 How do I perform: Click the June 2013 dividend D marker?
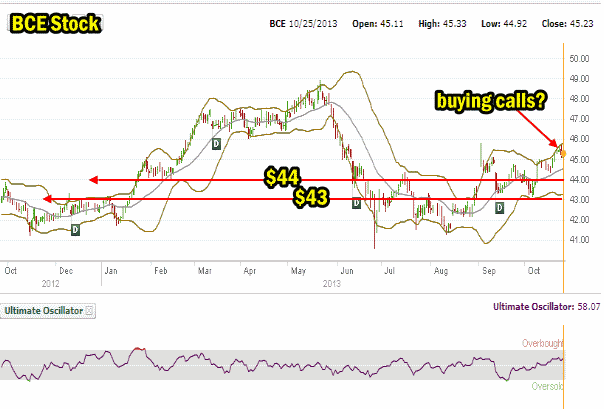point(356,203)
